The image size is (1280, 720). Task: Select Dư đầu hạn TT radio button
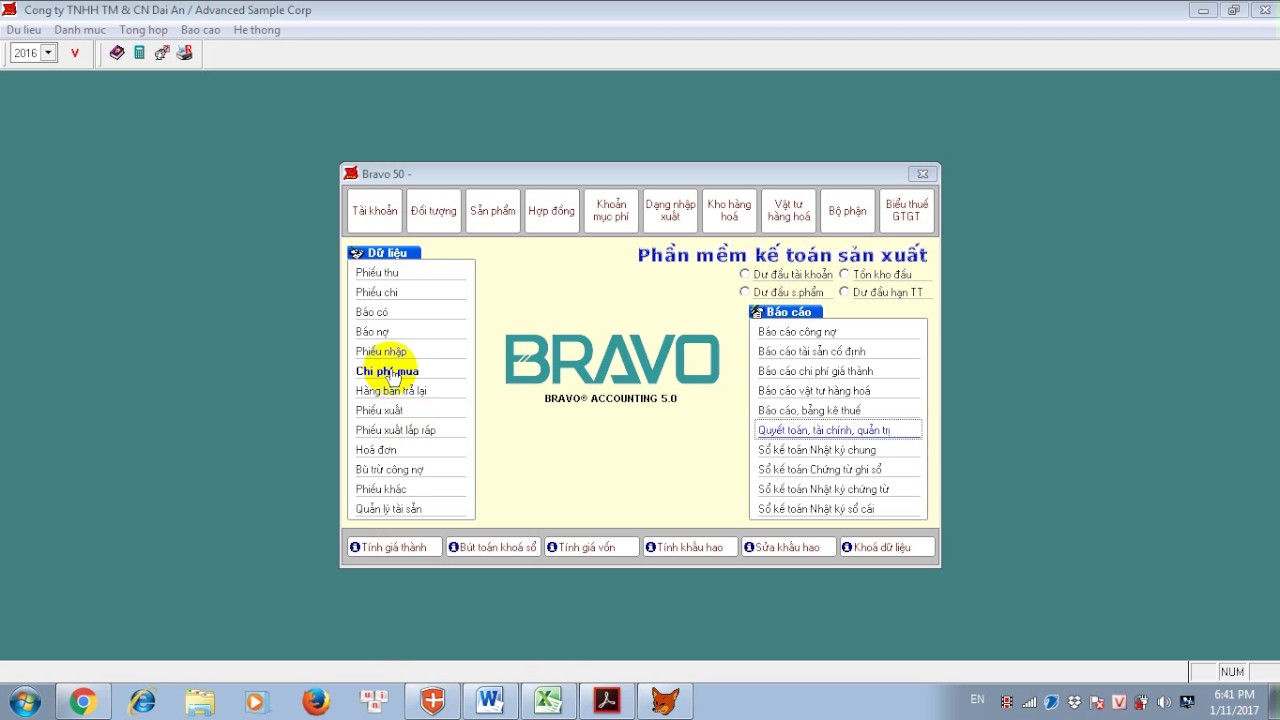point(844,292)
